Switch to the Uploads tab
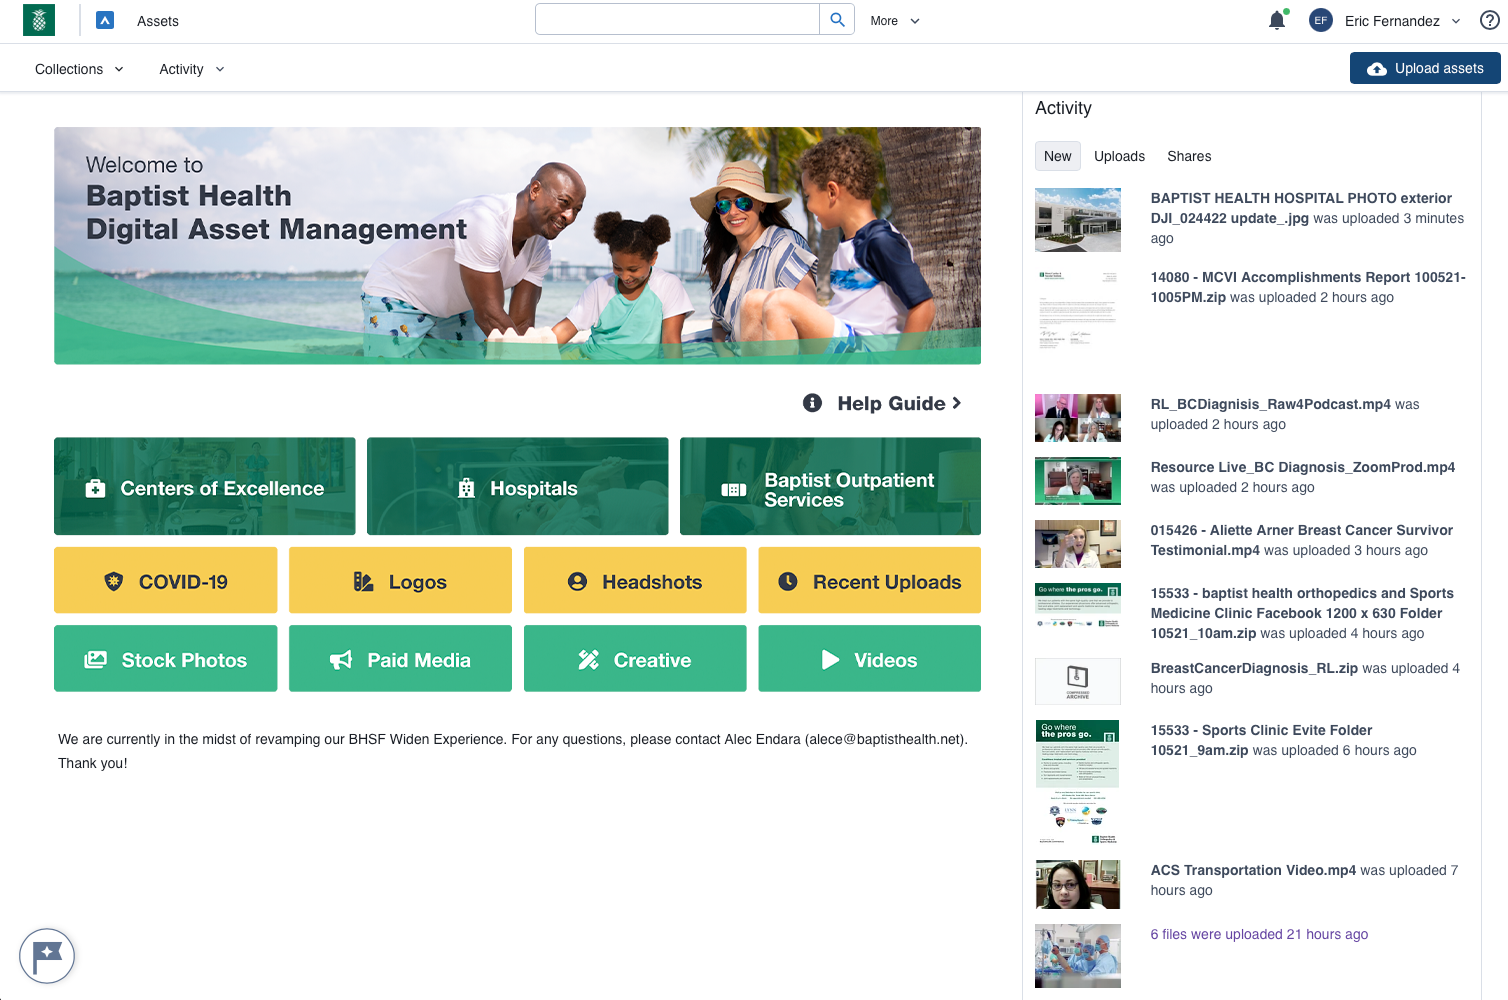1508x1000 pixels. [1119, 156]
